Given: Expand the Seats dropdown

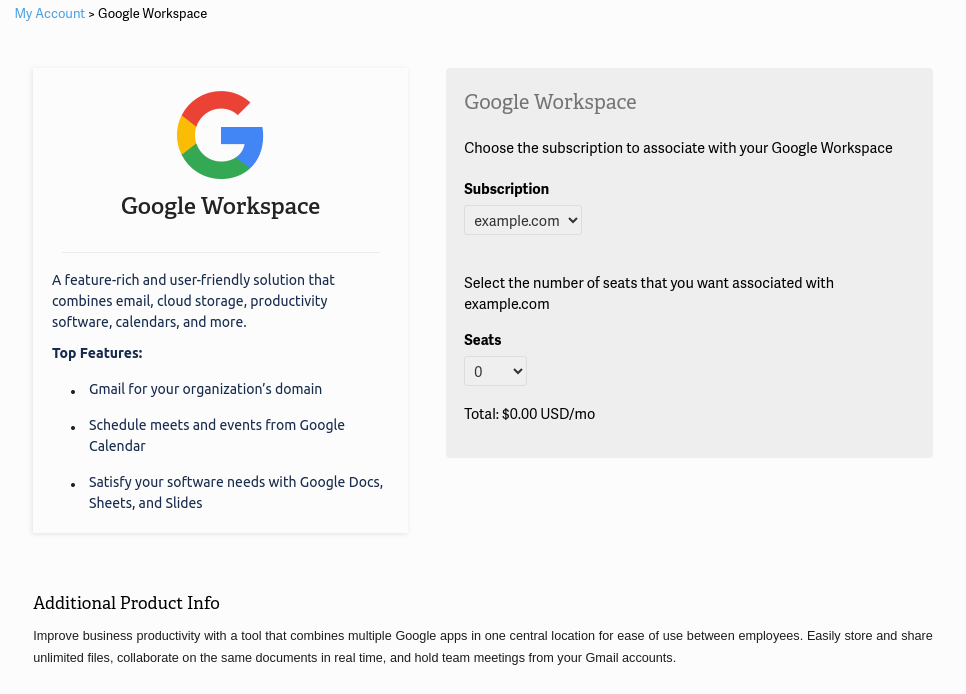Looking at the screenshot, I should tap(495, 371).
